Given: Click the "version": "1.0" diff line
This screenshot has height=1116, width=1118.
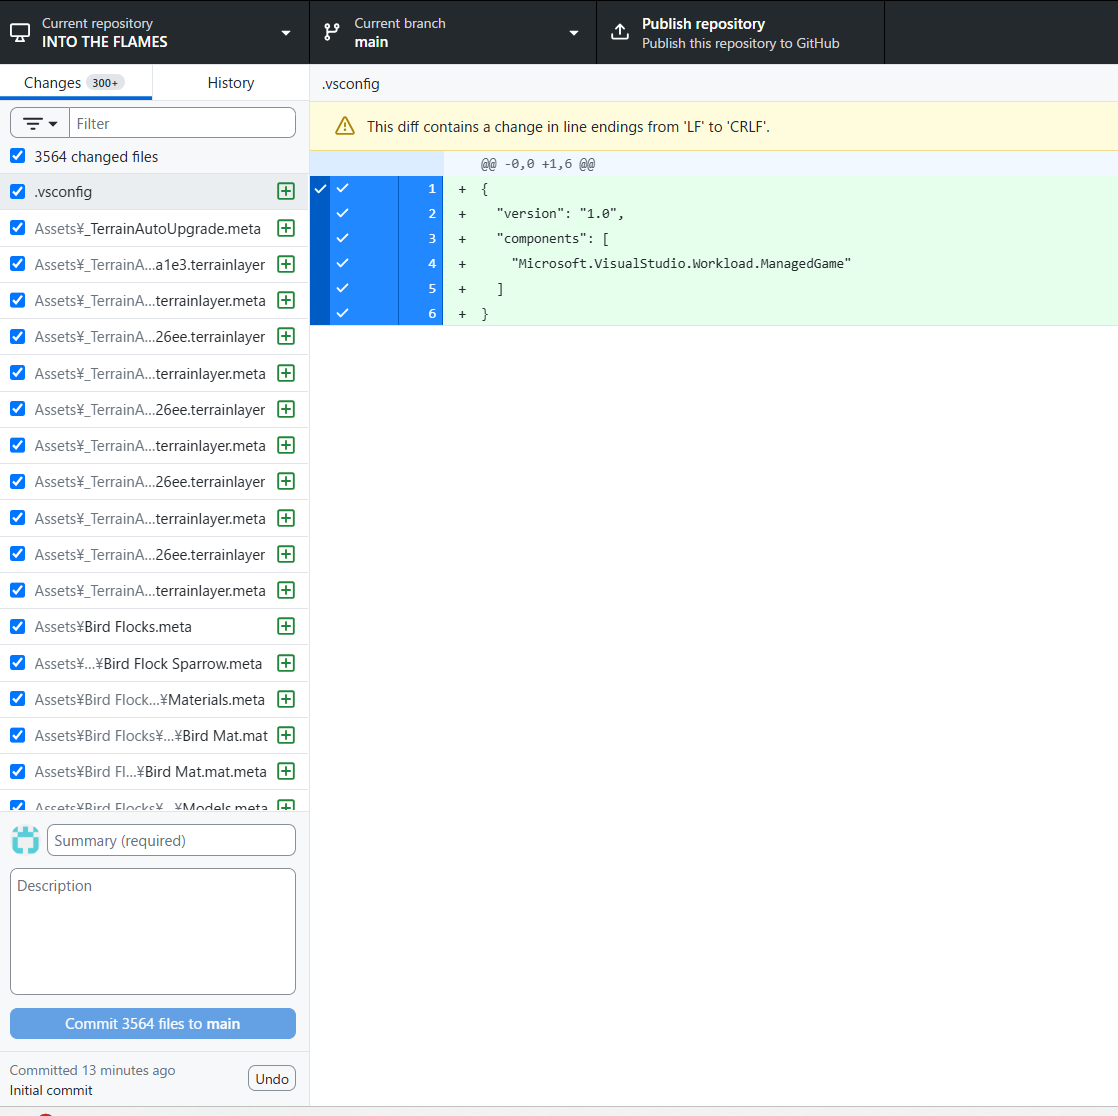Looking at the screenshot, I should 560,213.
